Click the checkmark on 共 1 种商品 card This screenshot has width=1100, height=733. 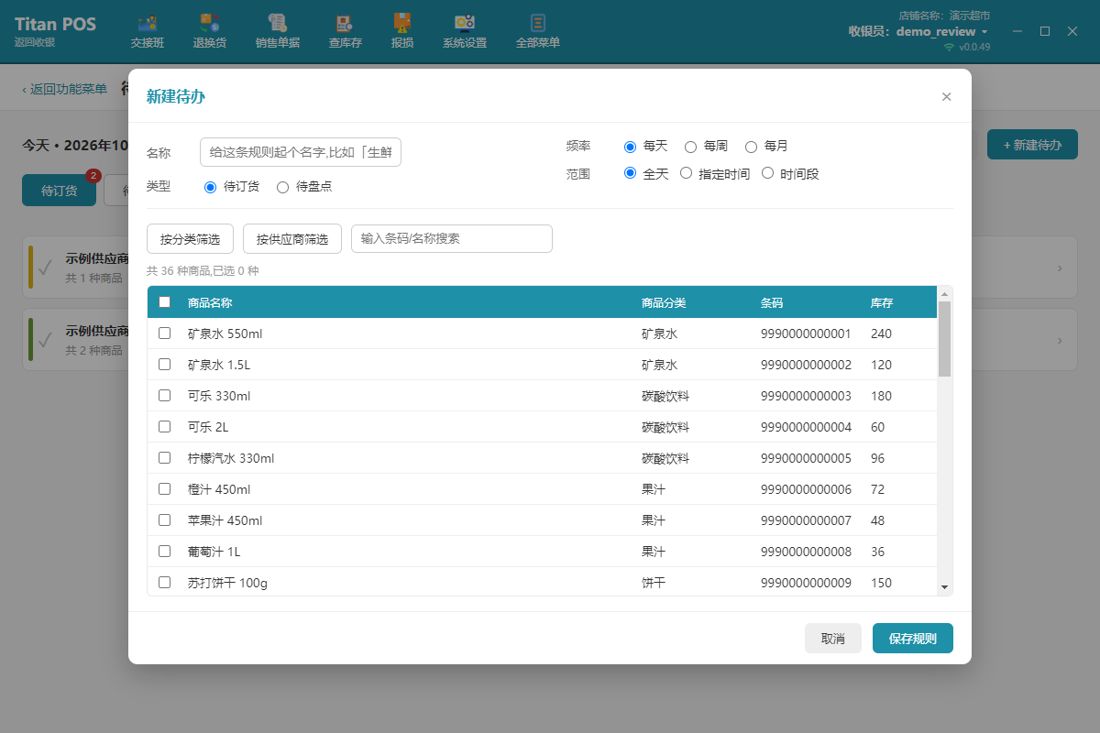point(45,268)
